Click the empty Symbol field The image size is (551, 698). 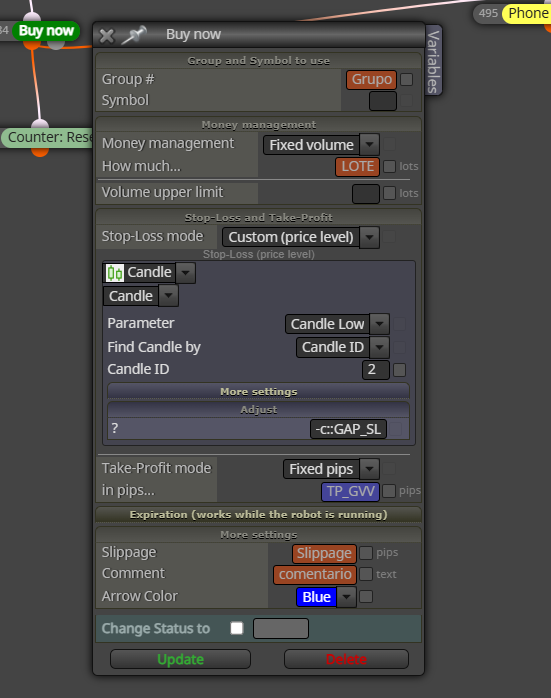tap(383, 101)
